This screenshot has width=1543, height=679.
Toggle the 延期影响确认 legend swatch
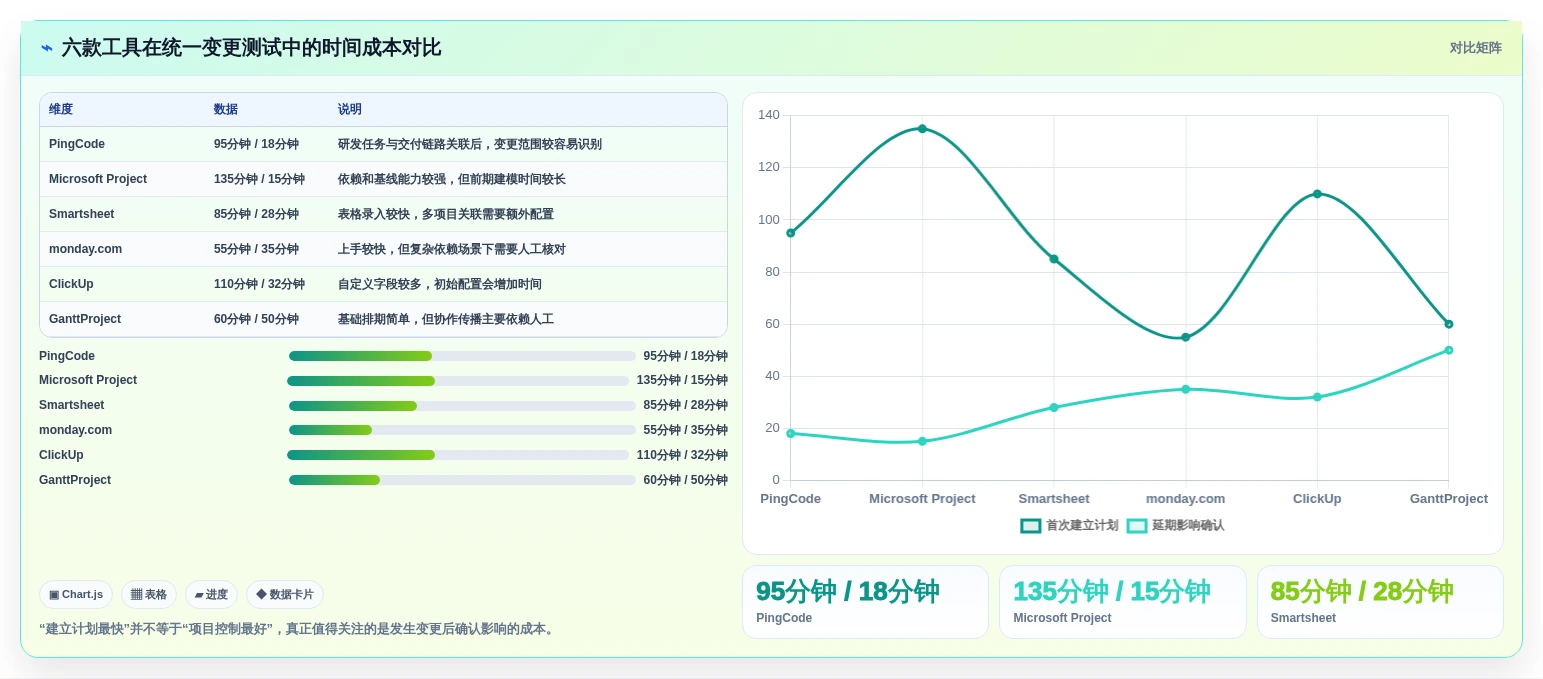pos(1137,526)
